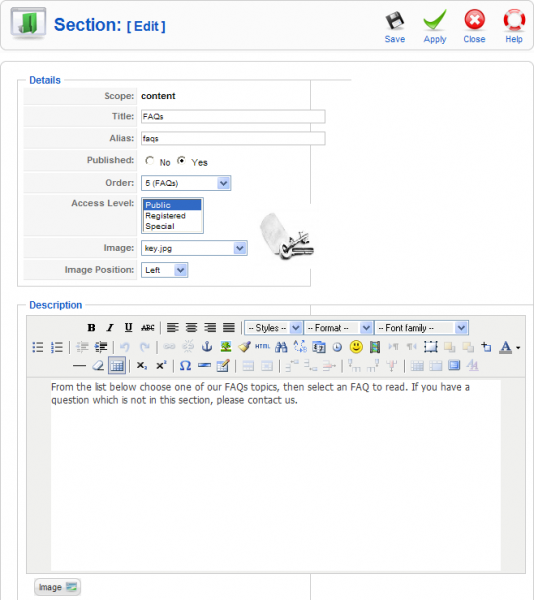Screen dimensions: 534x600
Task: Select the No radio for Published
Action: pyautogui.click(x=150, y=161)
